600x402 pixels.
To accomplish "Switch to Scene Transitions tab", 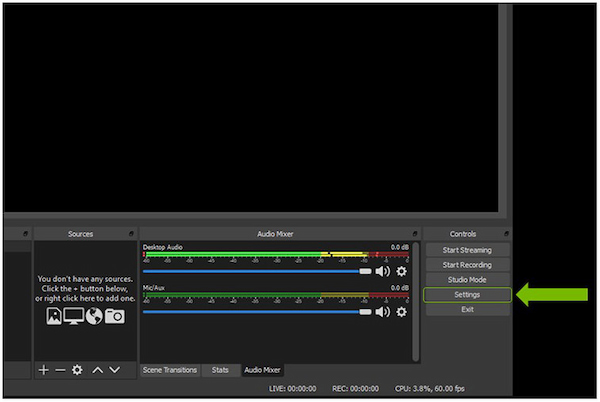I will pyautogui.click(x=170, y=370).
